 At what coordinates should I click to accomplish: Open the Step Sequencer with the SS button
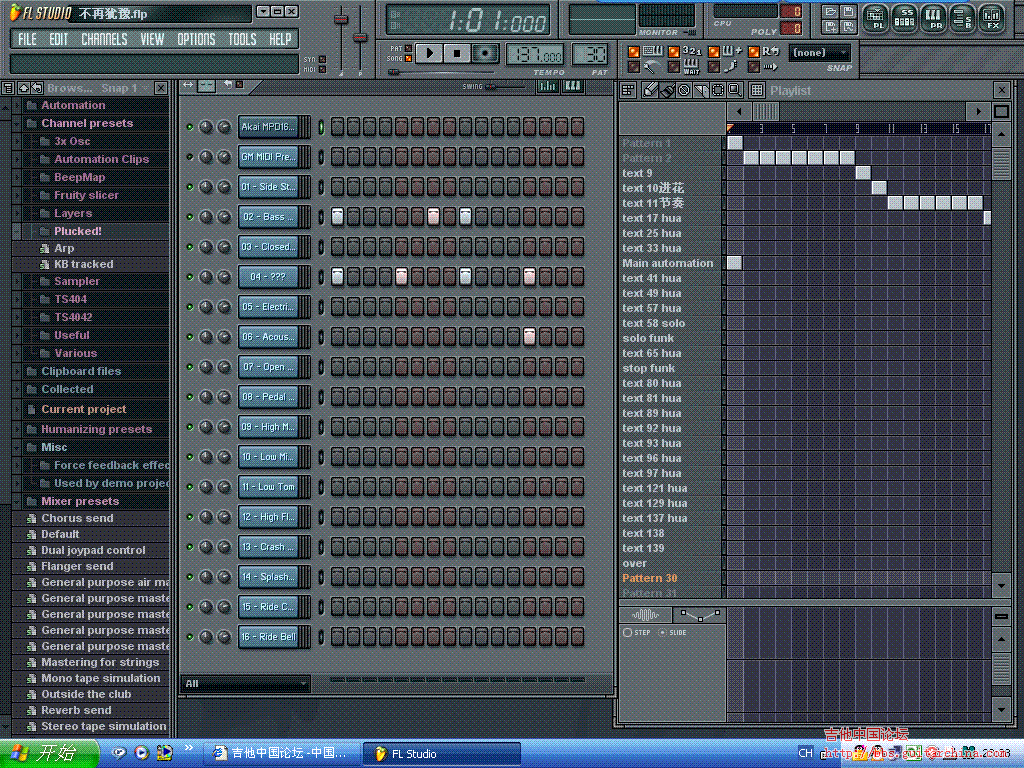(x=904, y=18)
